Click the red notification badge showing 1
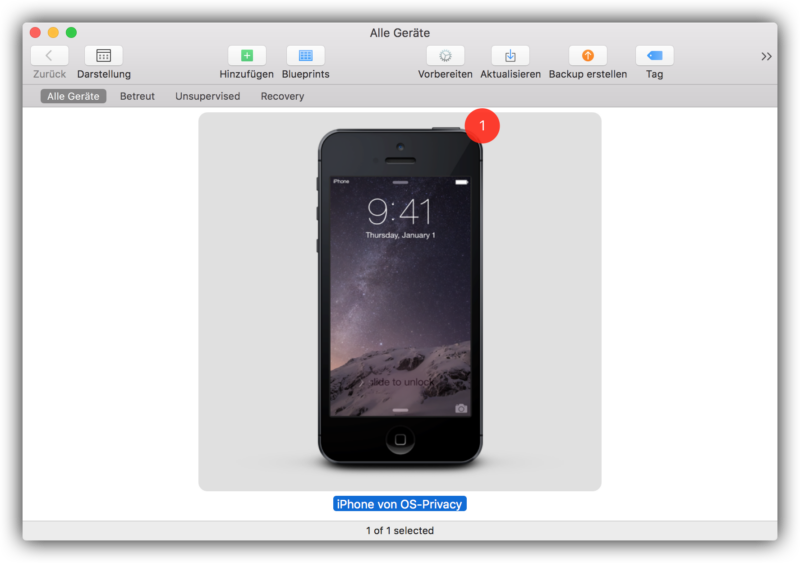800x563 pixels. point(482,126)
